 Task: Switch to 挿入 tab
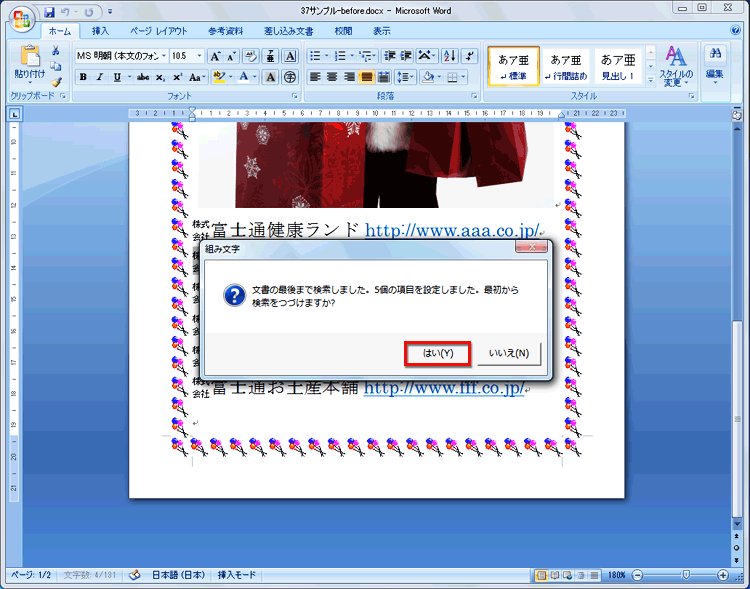pos(100,31)
